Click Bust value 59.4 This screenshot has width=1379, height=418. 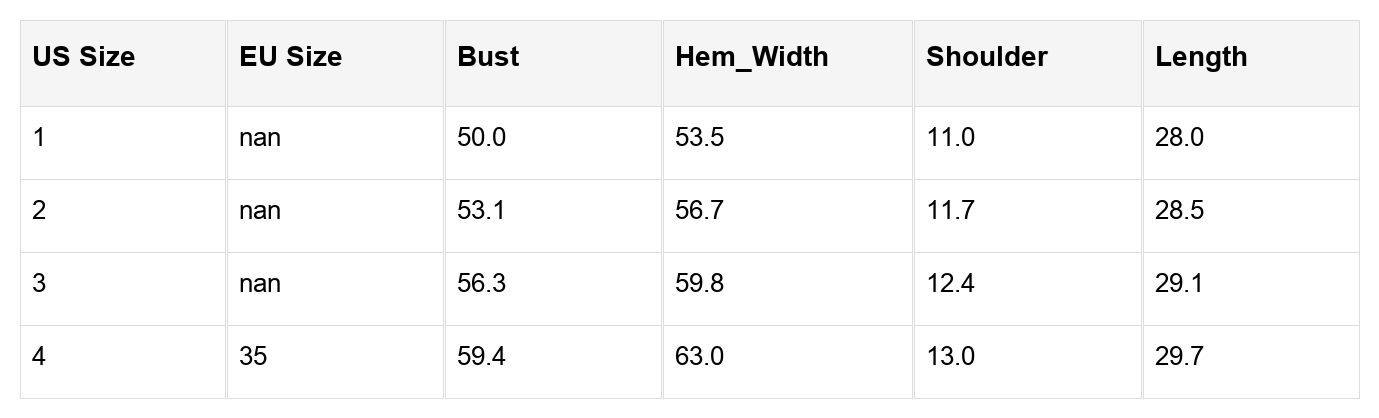(x=553, y=362)
